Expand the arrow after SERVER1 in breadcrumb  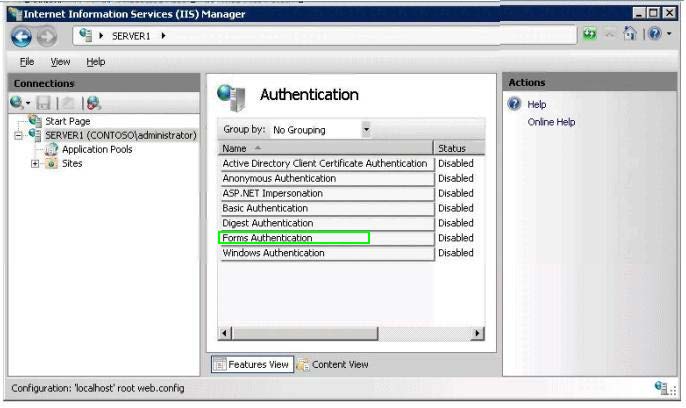point(163,35)
